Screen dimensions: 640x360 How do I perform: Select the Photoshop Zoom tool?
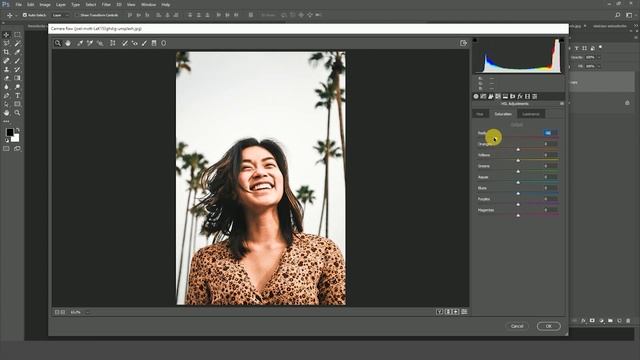coord(18,113)
